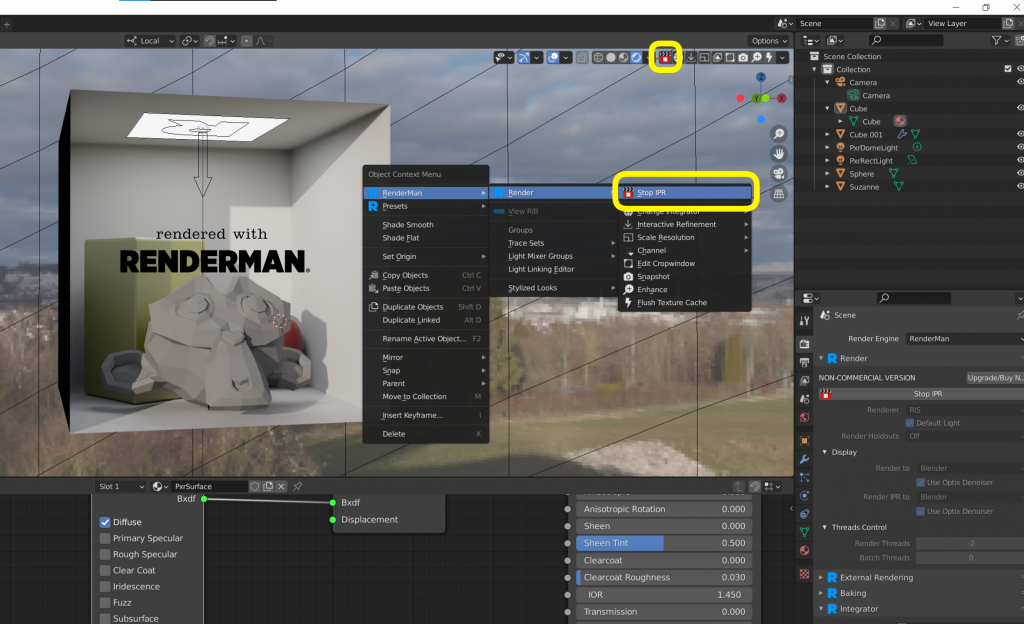The height and width of the screenshot is (624, 1024).
Task: Open the Render Engine dropdown
Action: tap(965, 339)
